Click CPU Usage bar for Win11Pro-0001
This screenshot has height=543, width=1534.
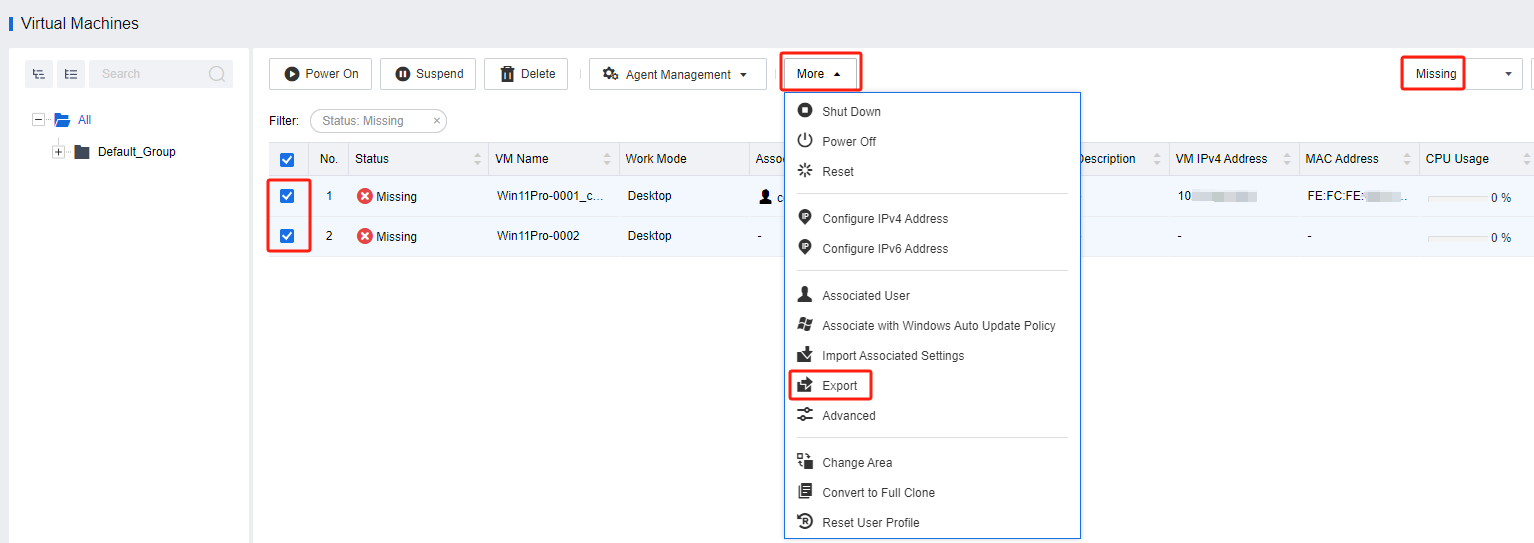pos(1456,198)
